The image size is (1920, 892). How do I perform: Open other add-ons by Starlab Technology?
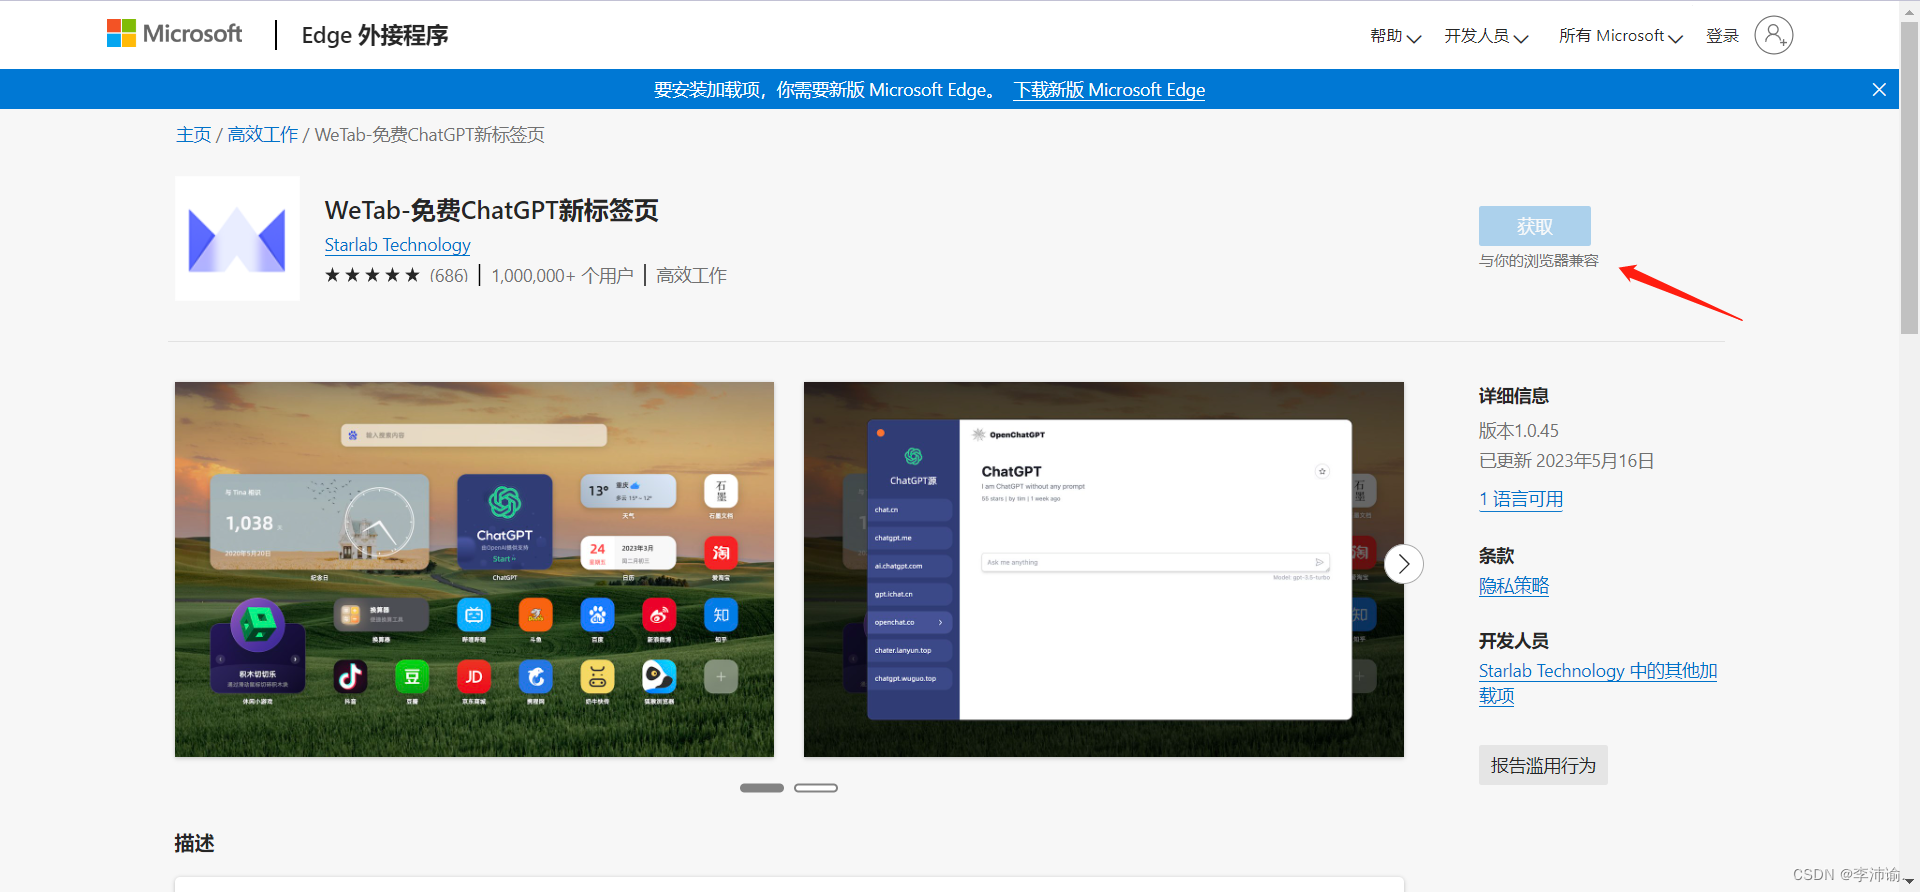[1598, 683]
